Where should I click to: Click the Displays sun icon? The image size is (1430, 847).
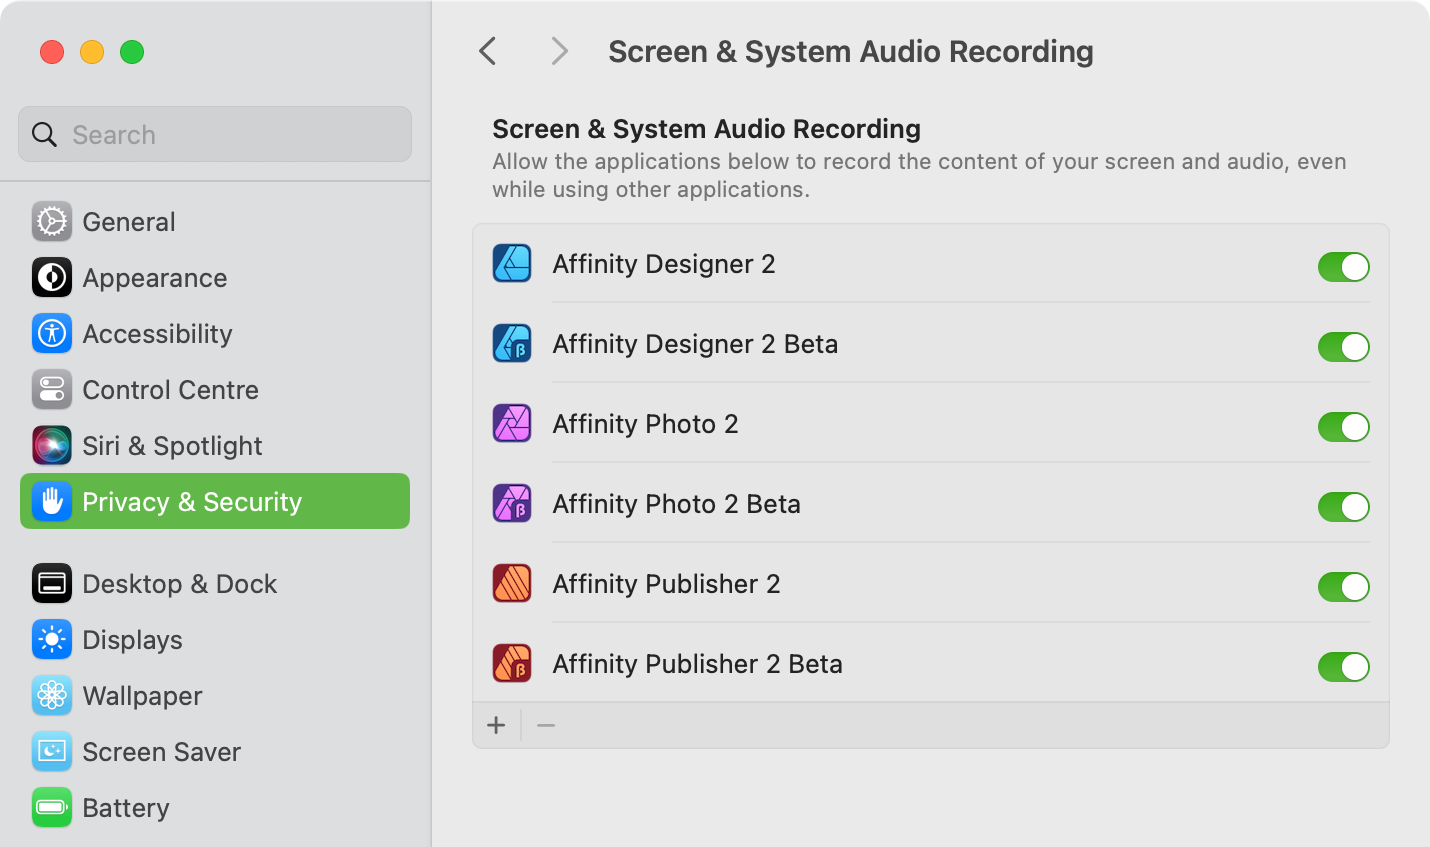52,640
